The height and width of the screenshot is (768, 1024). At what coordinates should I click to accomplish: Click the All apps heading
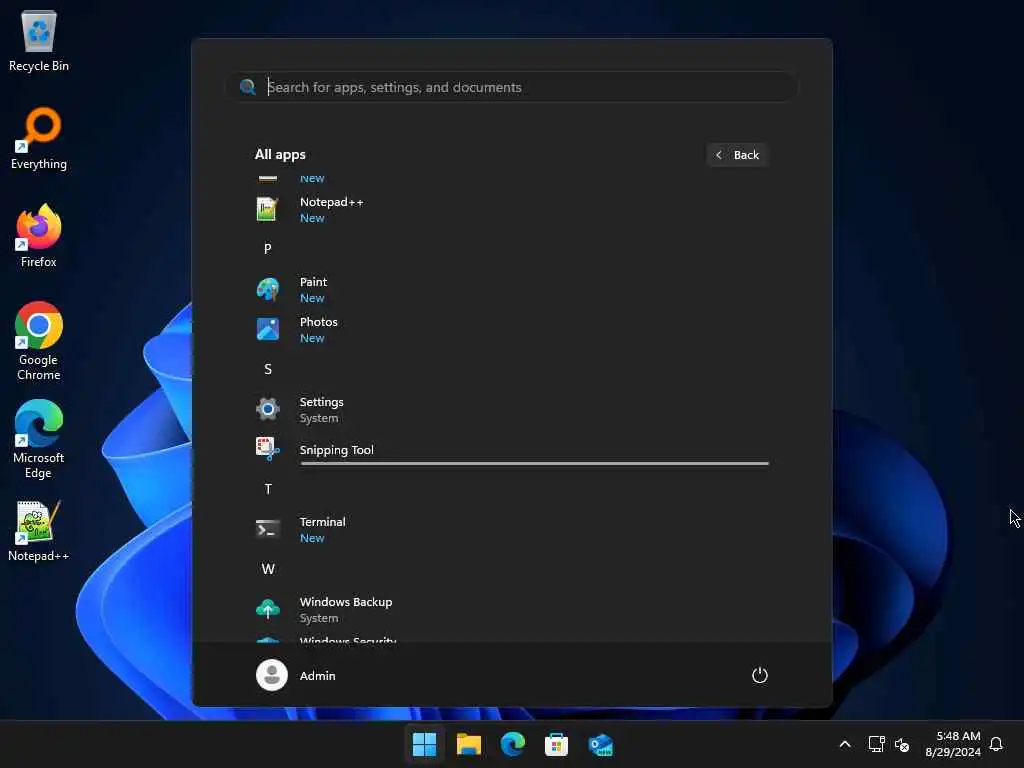pyautogui.click(x=280, y=155)
